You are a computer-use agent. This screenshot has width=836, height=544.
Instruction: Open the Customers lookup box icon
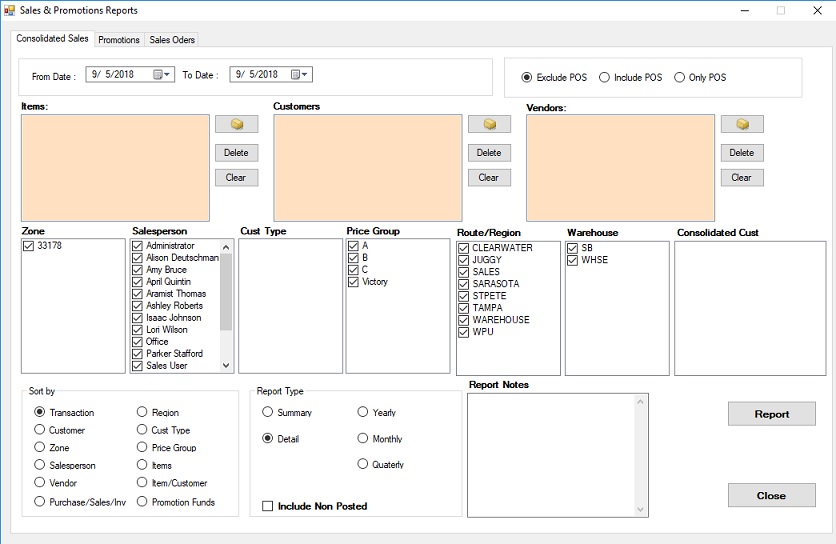489,124
